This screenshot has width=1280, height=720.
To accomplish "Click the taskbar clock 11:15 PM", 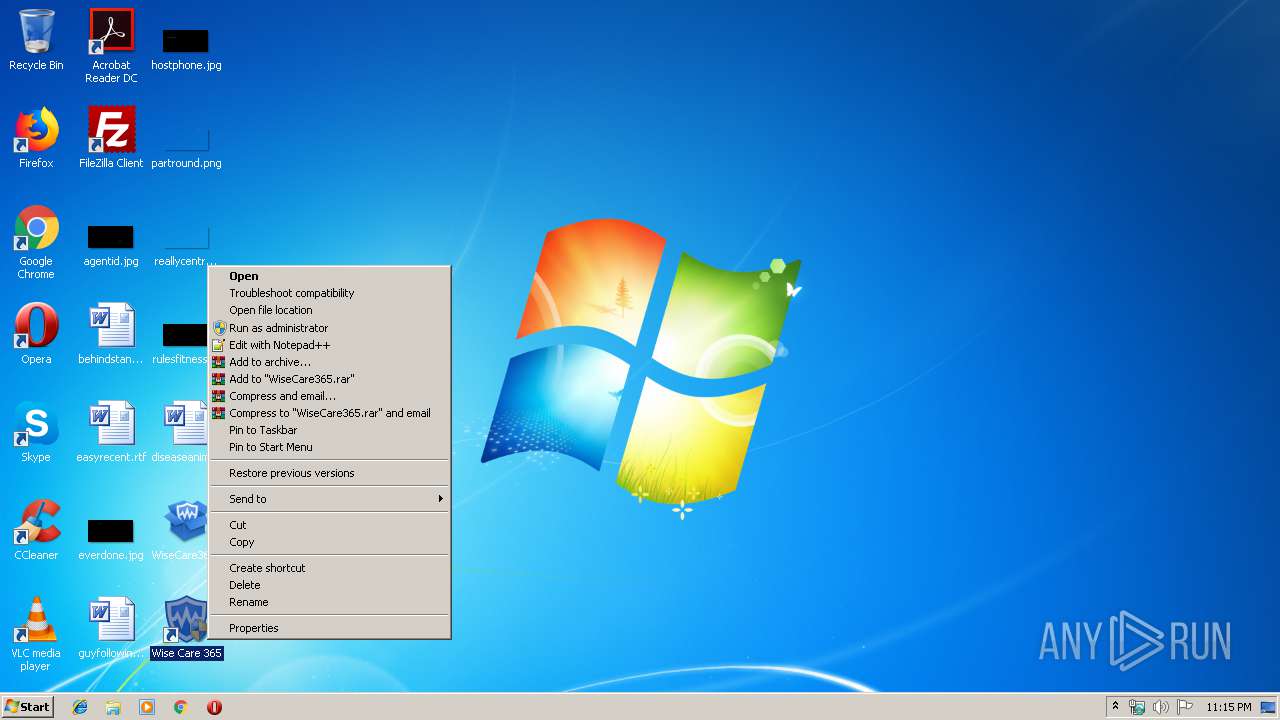I will (x=1229, y=707).
